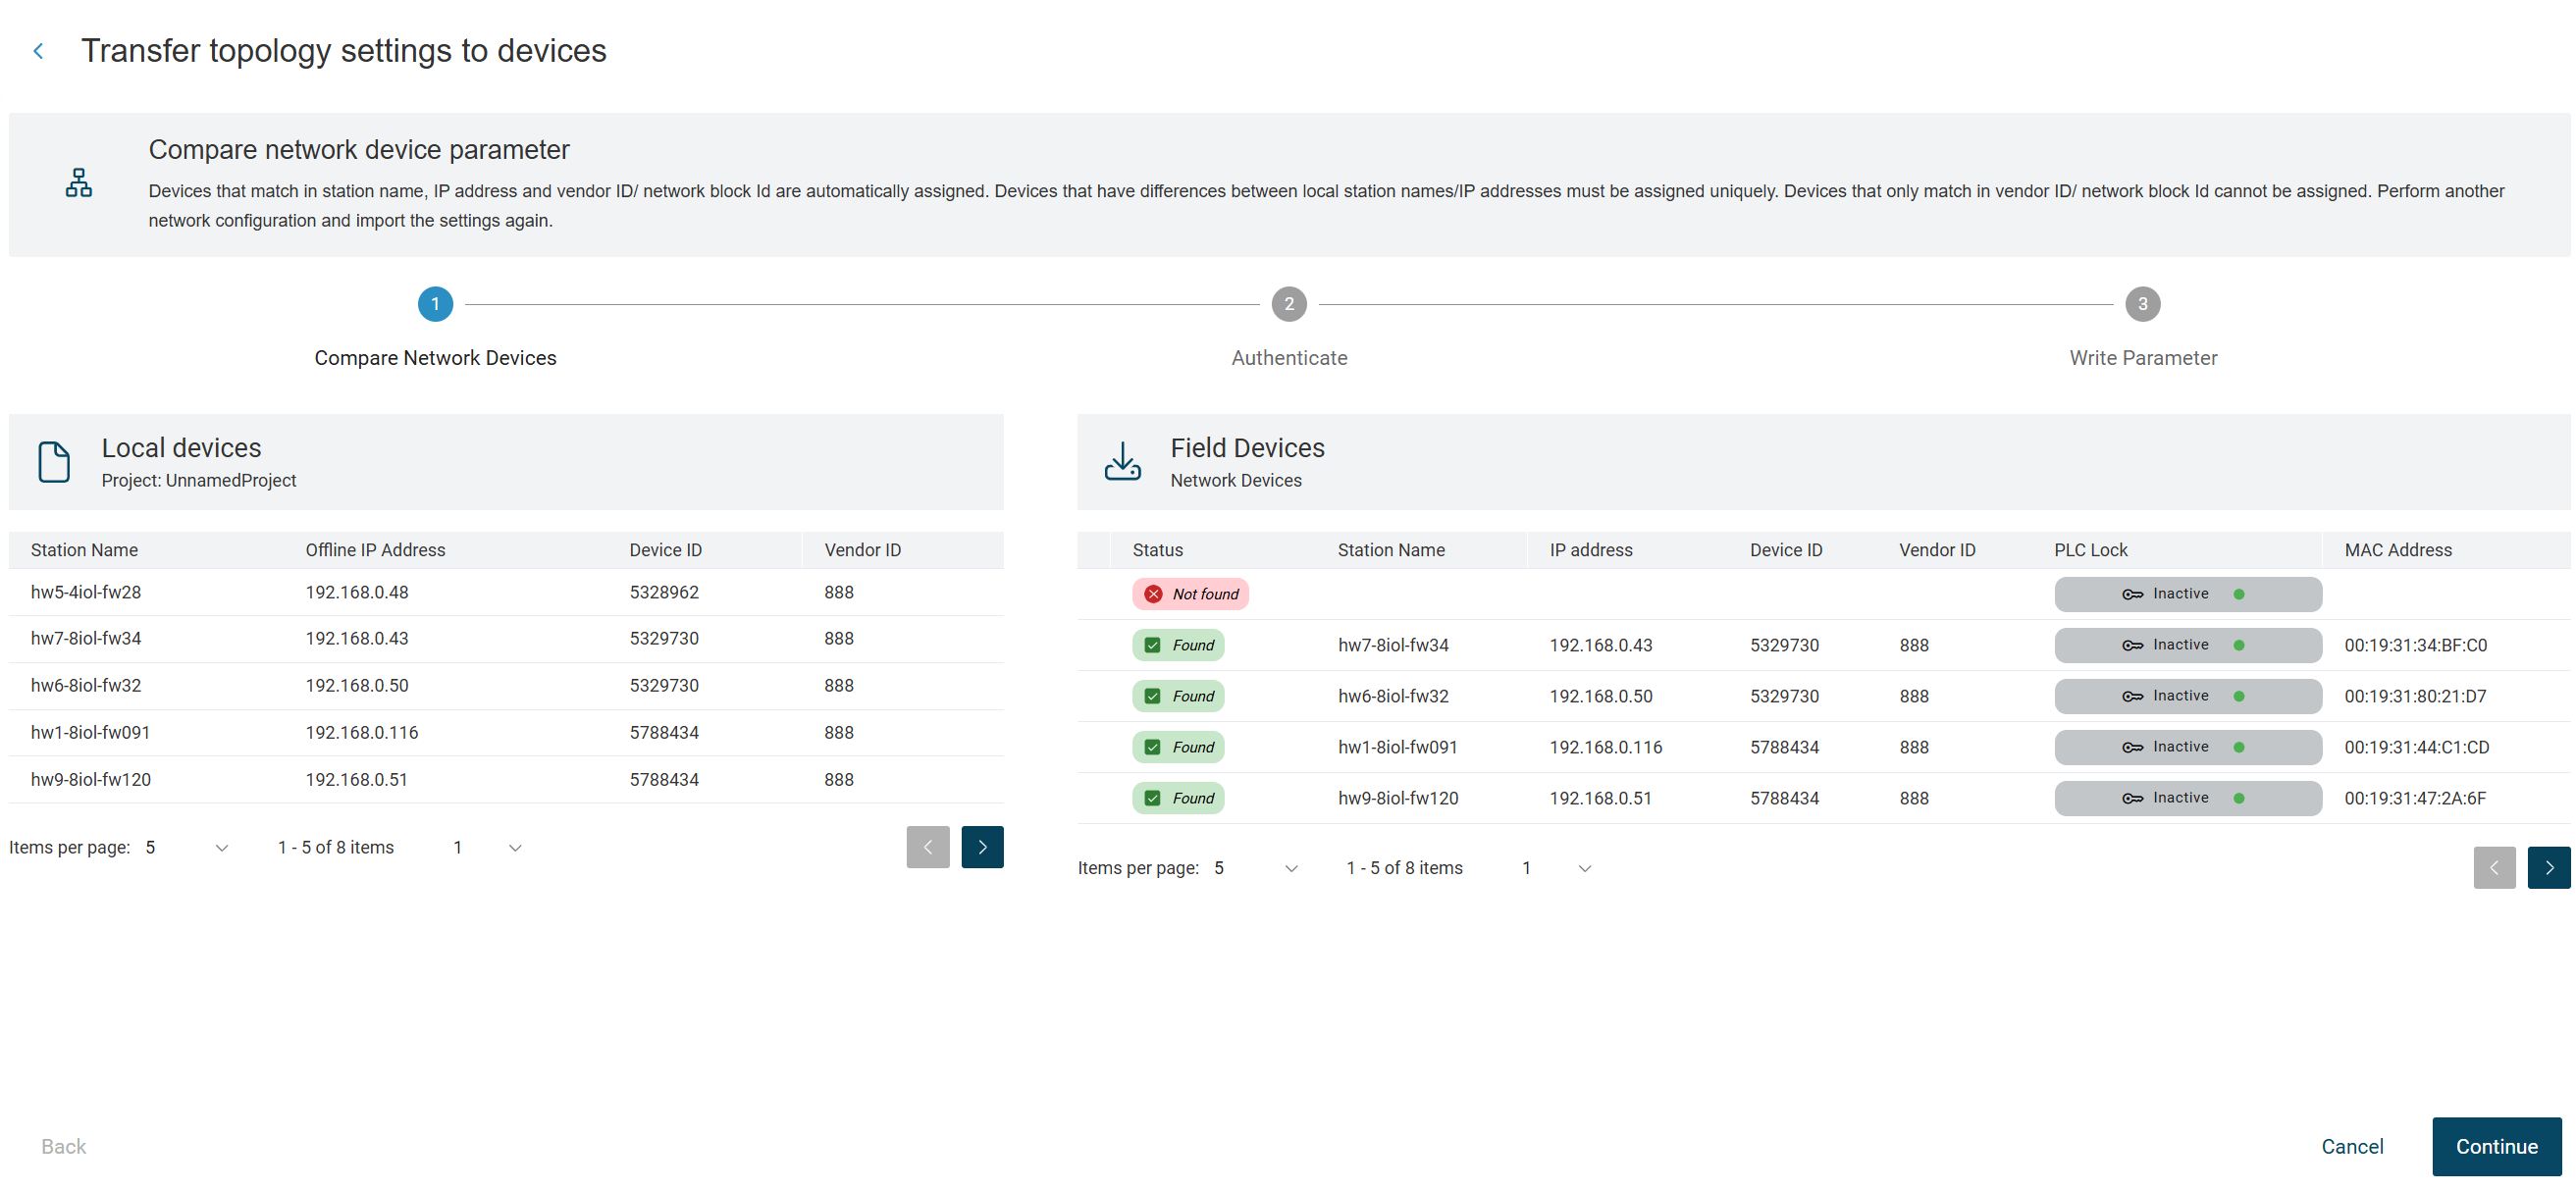Select step 3 Write Parameter

(2142, 304)
